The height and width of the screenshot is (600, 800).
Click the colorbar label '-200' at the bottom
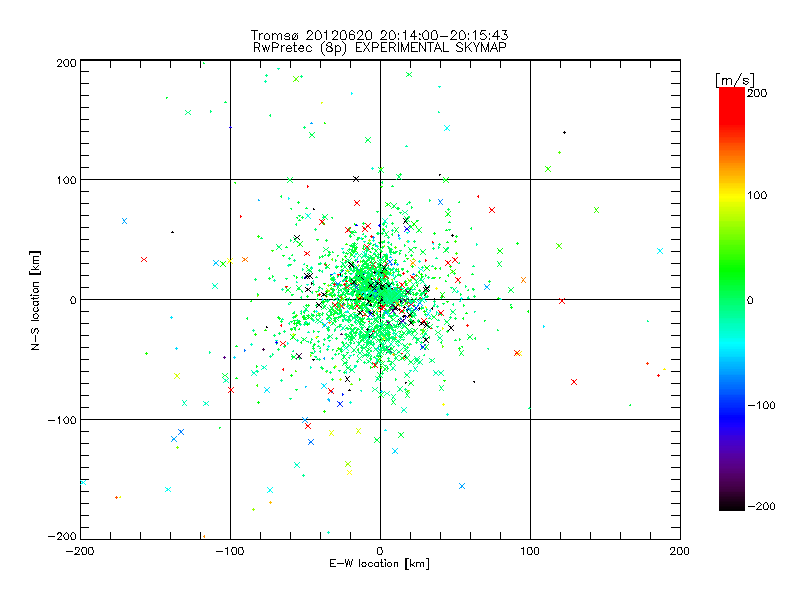[761, 506]
